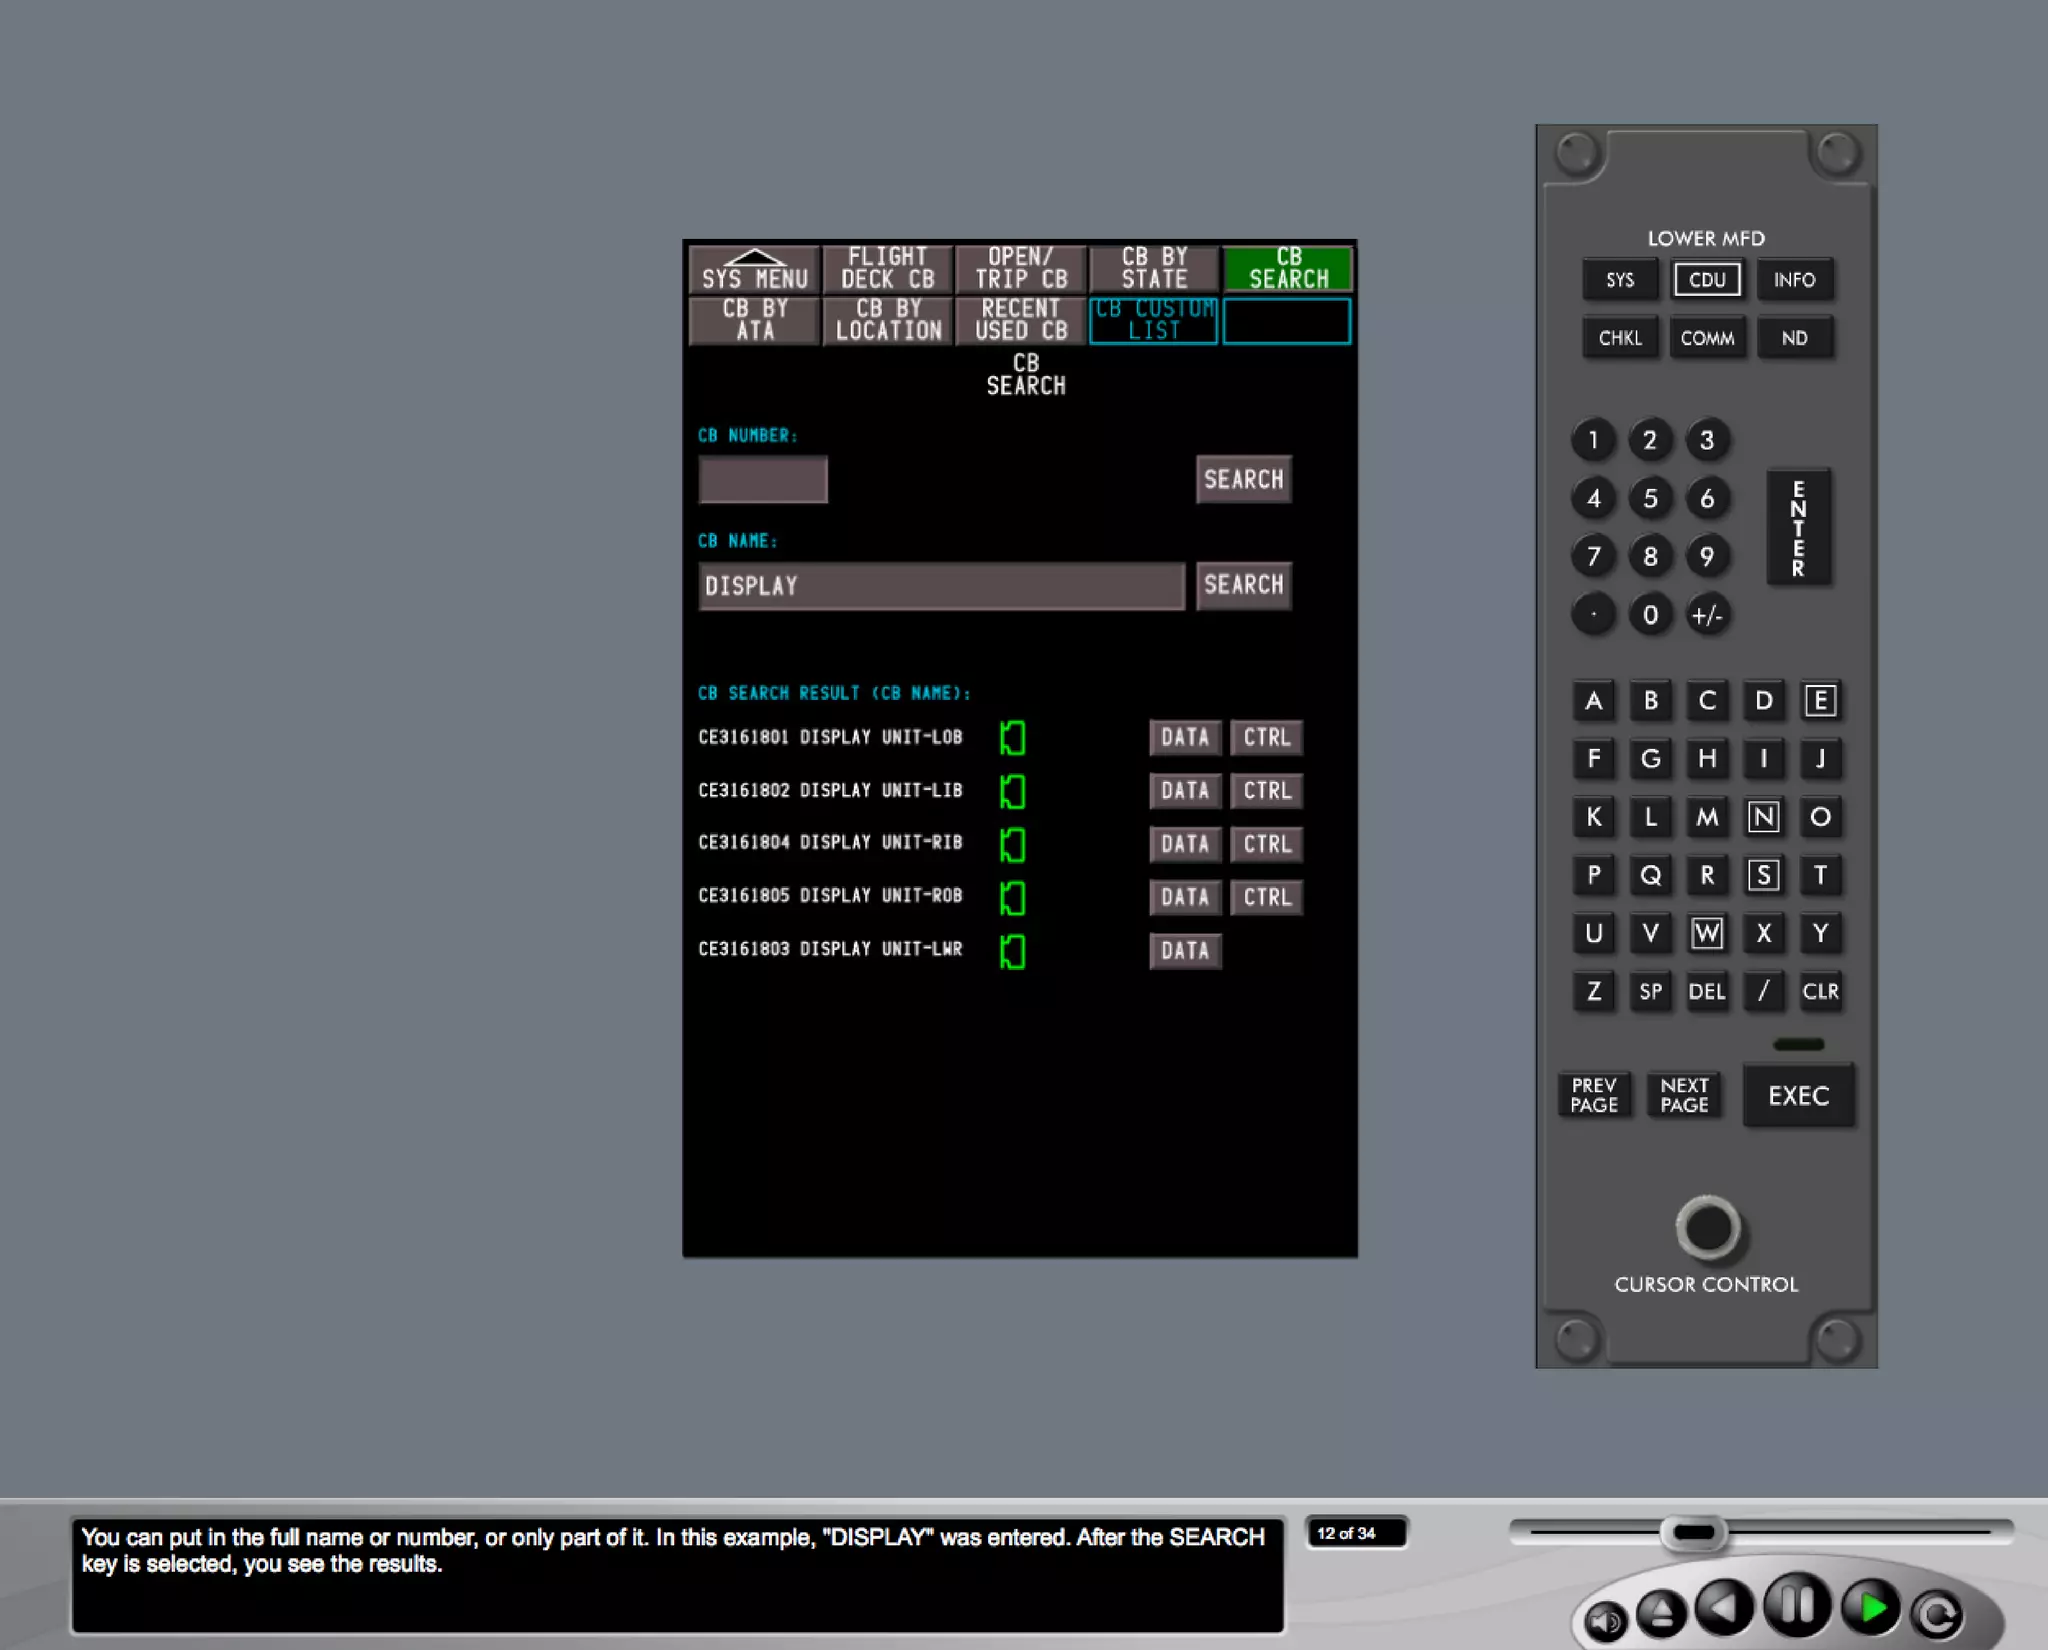Click CTRL for DISPLAY UNIT-LIB

(x=1267, y=791)
